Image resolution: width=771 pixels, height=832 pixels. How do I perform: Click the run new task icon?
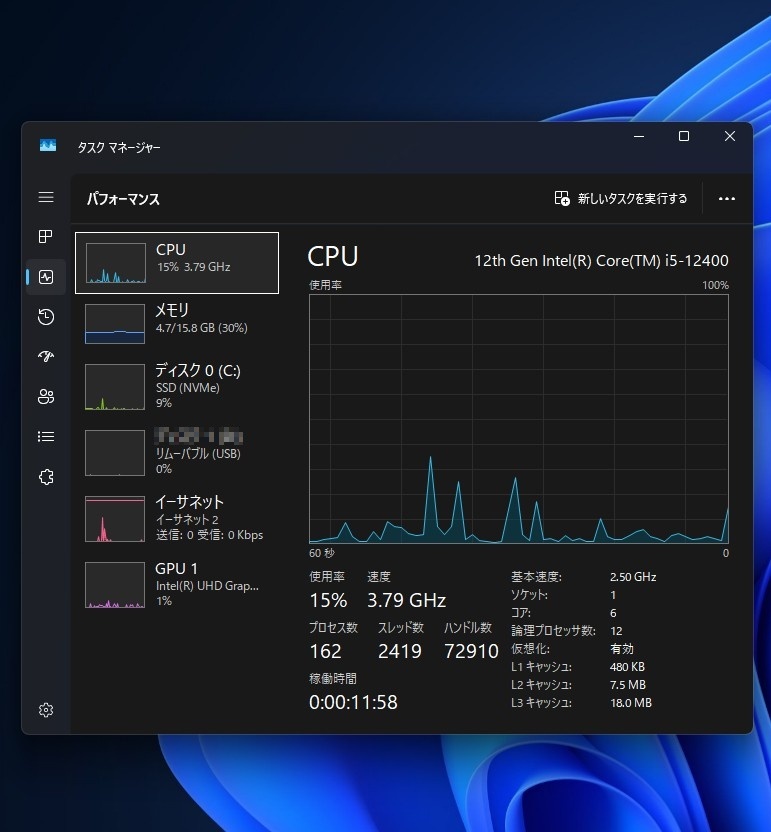click(x=562, y=198)
